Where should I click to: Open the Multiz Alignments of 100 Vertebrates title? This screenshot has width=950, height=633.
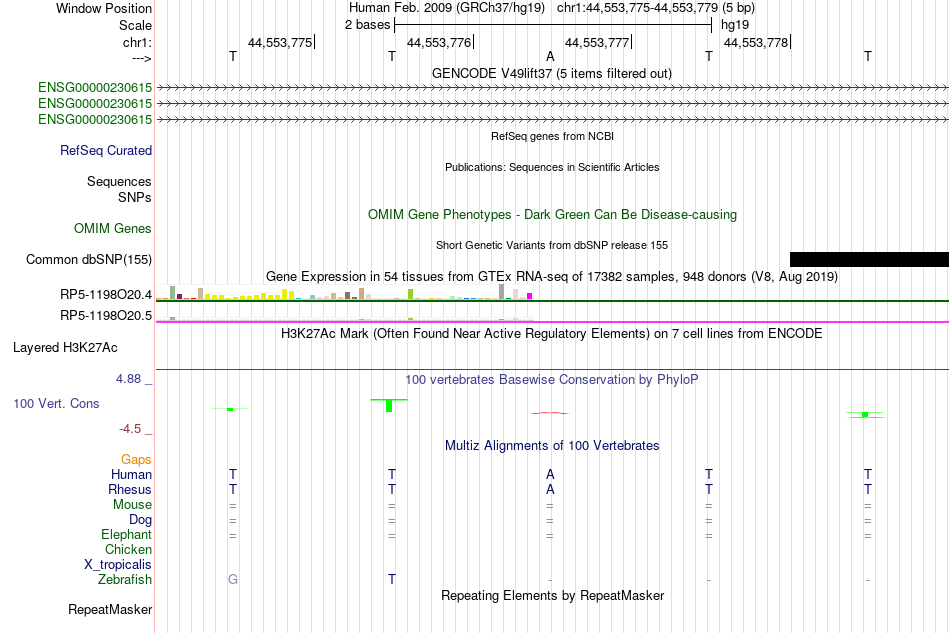(x=552, y=446)
